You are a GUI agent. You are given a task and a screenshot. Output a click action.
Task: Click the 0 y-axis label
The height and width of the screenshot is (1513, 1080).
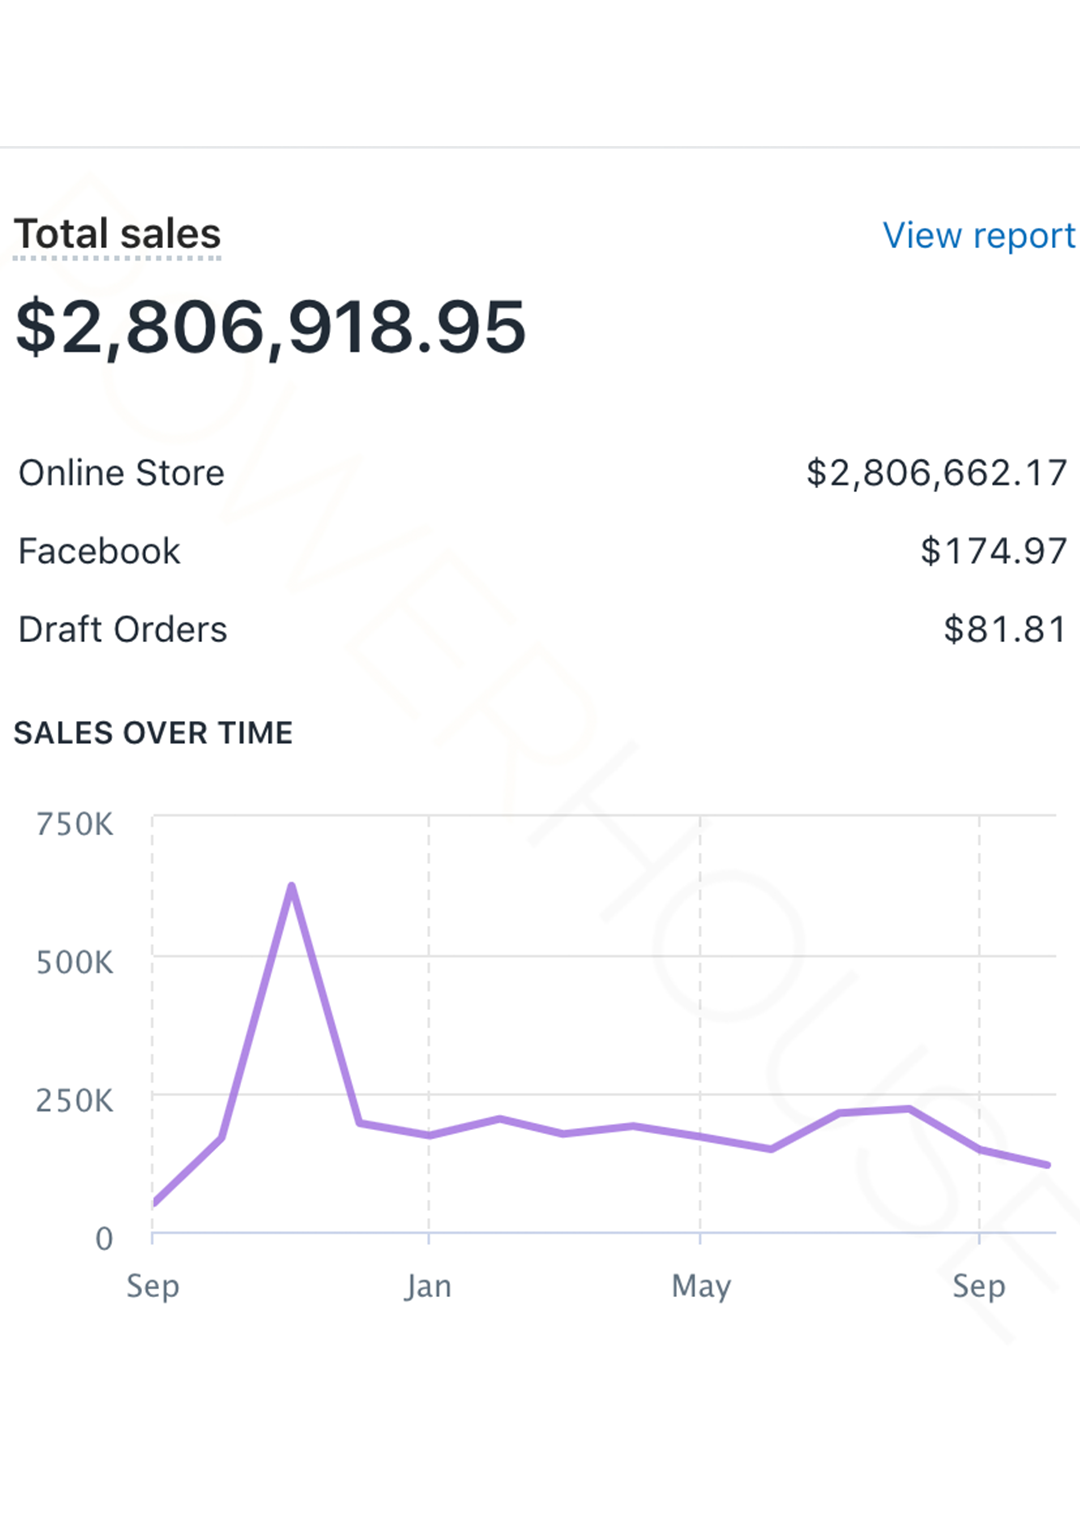coord(104,1238)
